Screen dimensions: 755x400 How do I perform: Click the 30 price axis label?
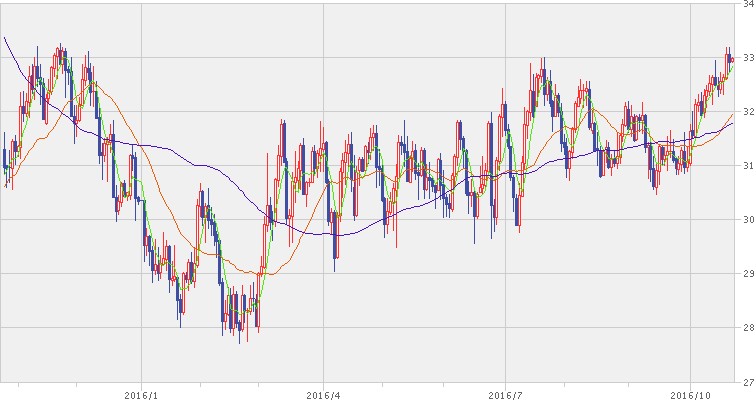click(748, 219)
